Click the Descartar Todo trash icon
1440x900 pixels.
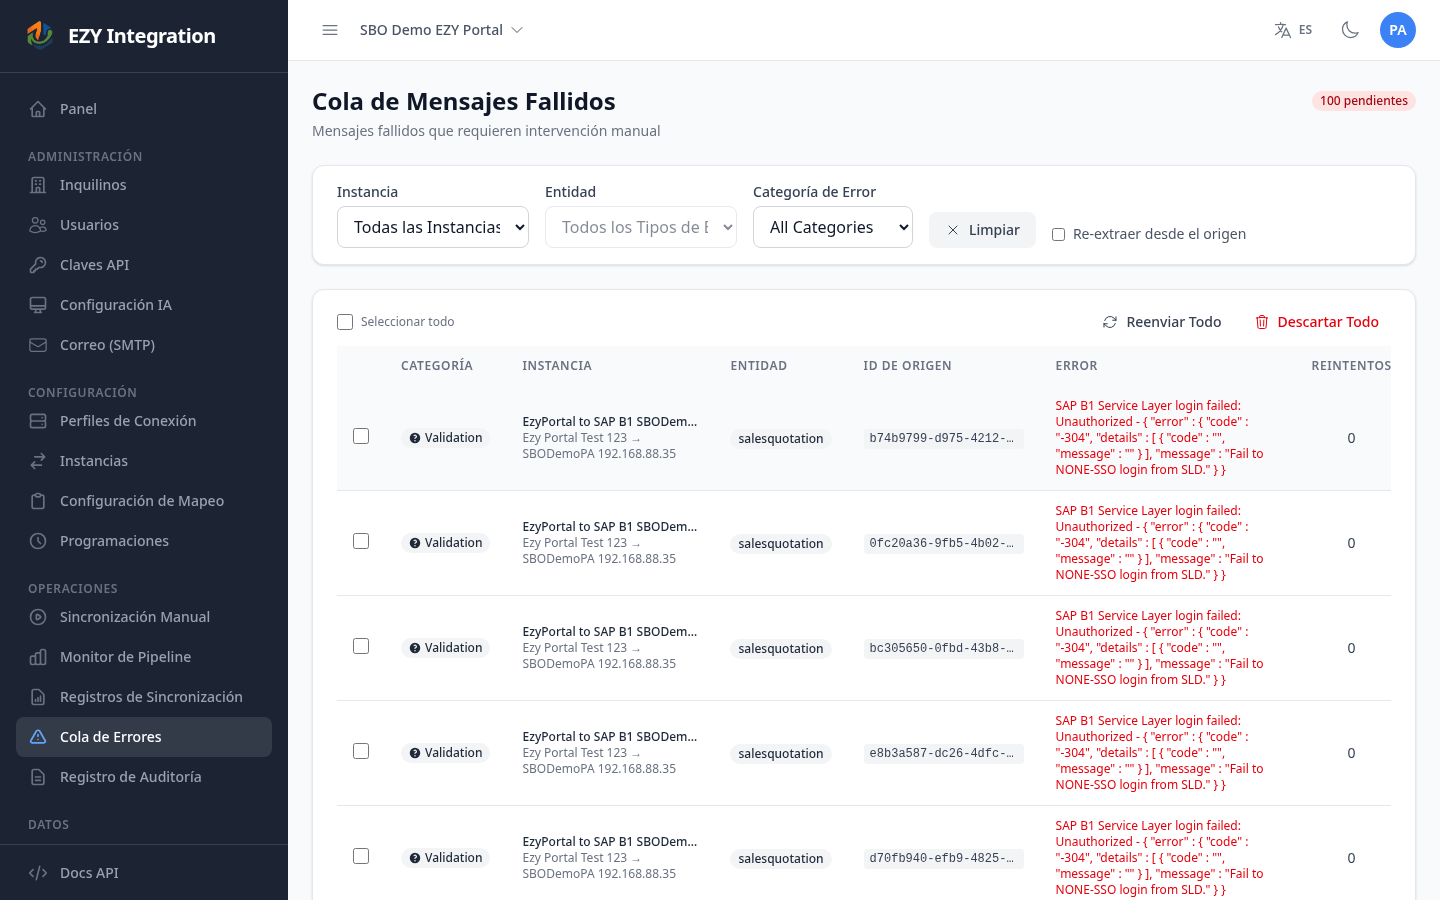(x=1262, y=322)
